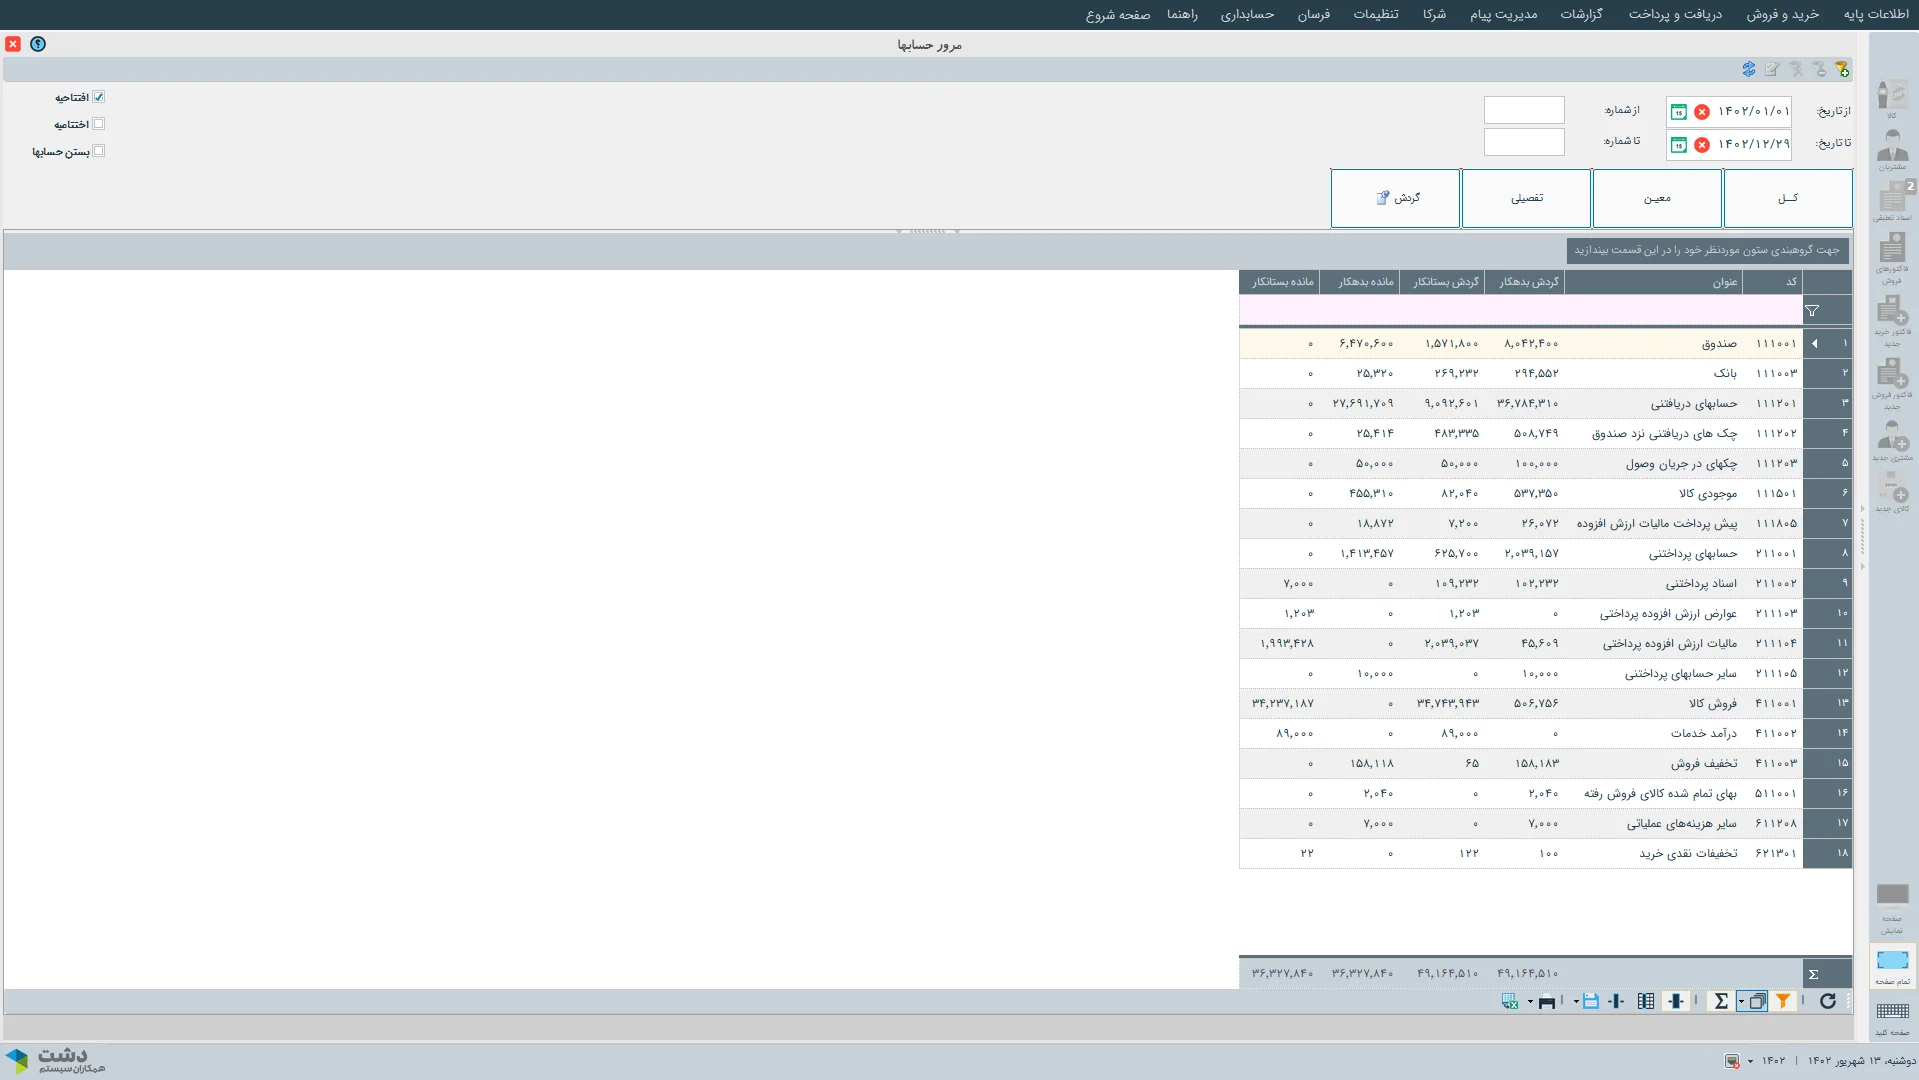Click the معین button

(x=1656, y=198)
